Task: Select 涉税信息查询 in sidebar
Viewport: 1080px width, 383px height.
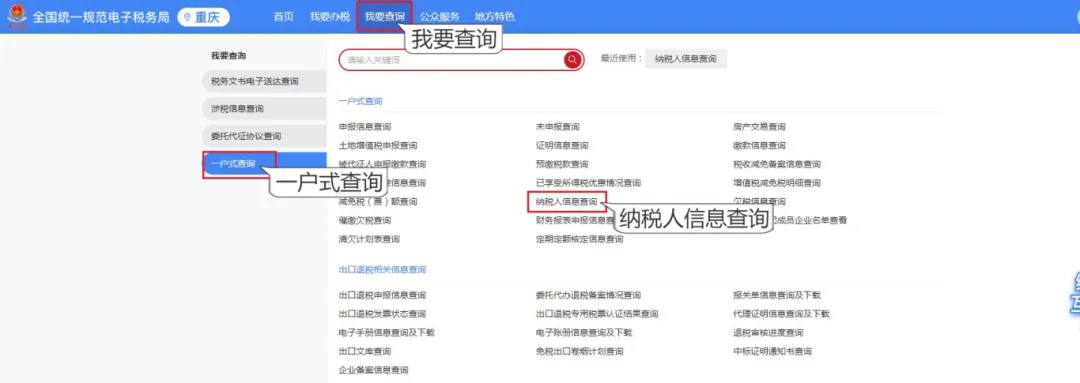Action: pyautogui.click(x=263, y=109)
